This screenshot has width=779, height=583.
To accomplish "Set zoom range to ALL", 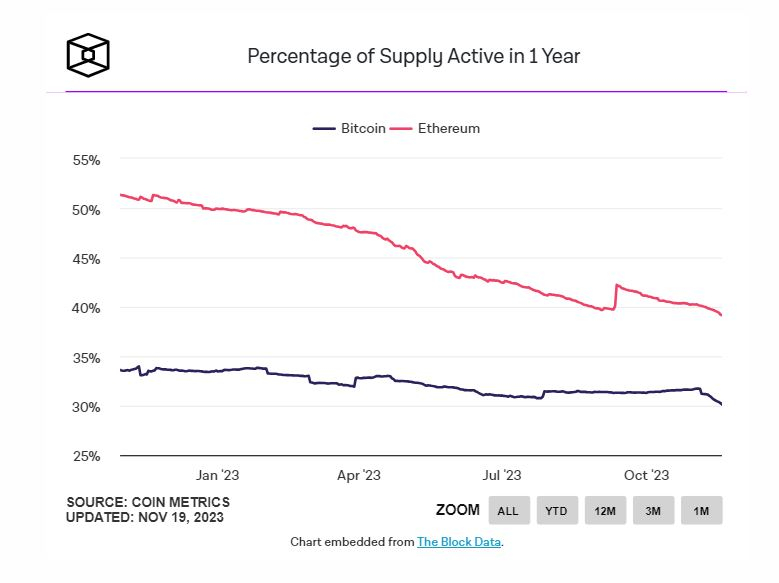I will (x=508, y=510).
